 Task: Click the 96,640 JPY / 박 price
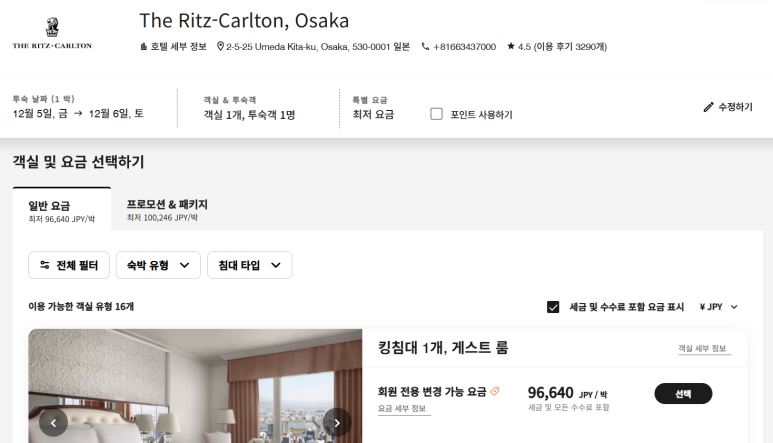(x=567, y=393)
